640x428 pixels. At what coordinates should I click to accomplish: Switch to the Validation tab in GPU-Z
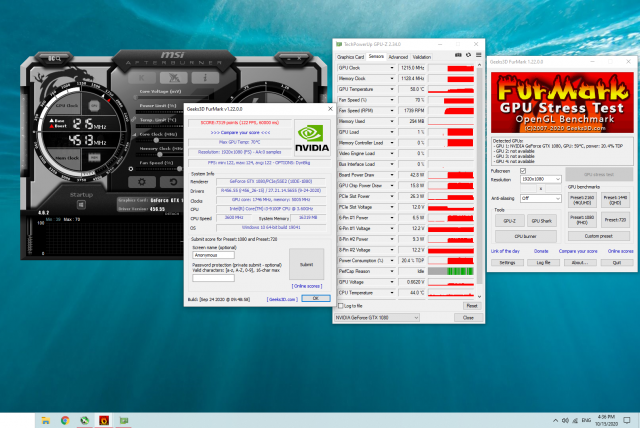(x=422, y=57)
